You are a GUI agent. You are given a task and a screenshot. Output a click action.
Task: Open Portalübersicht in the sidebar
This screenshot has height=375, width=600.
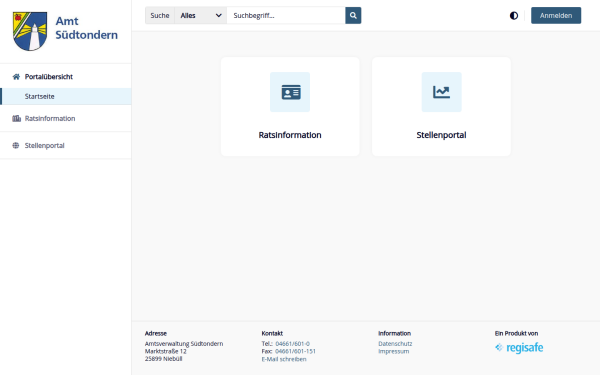coord(49,77)
